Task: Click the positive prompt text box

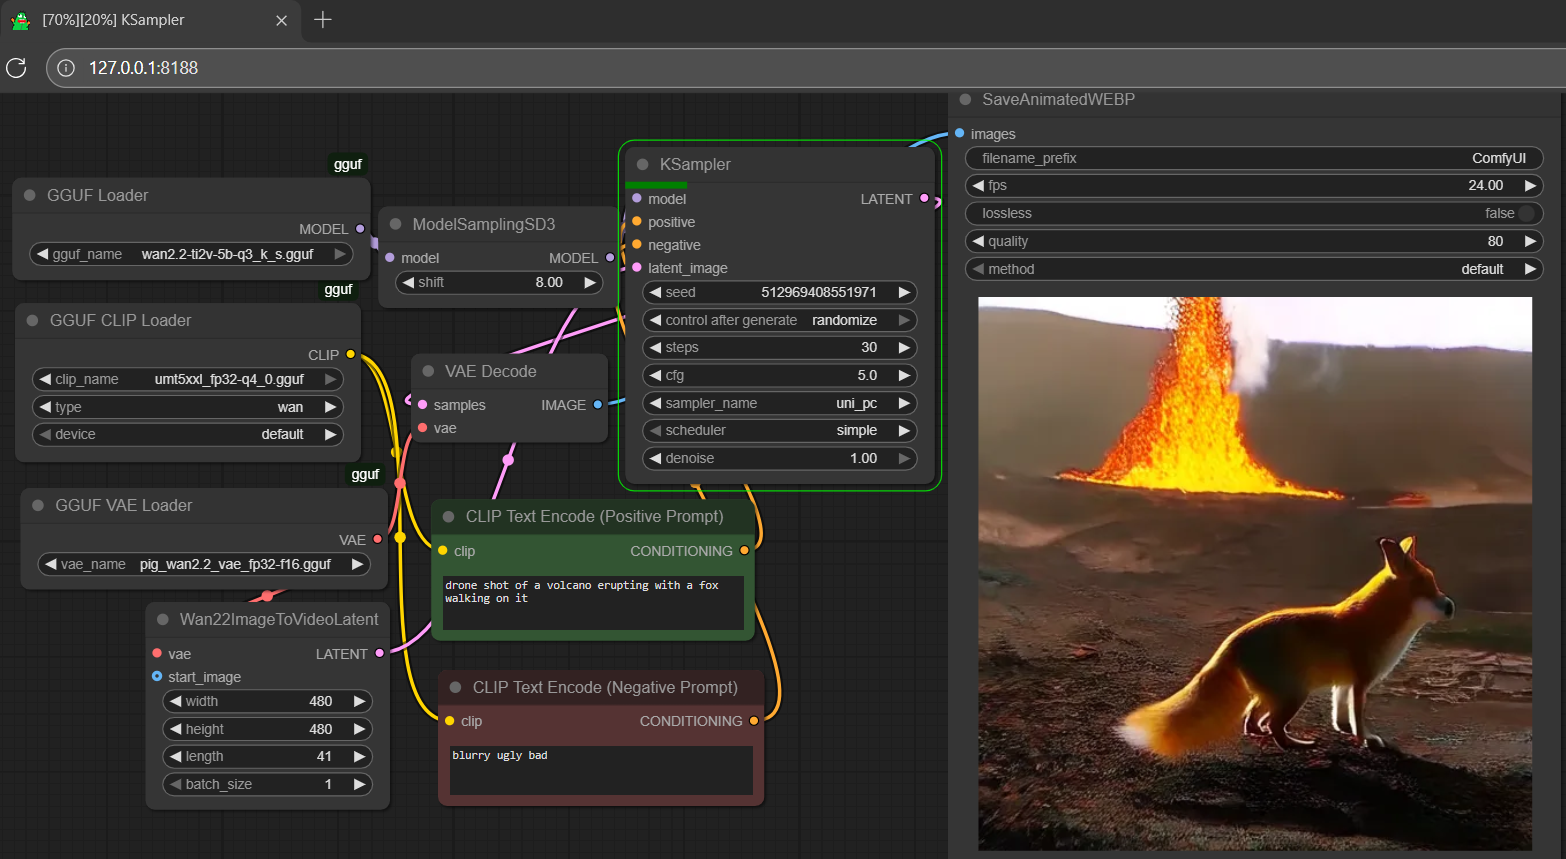Action: pos(593,602)
